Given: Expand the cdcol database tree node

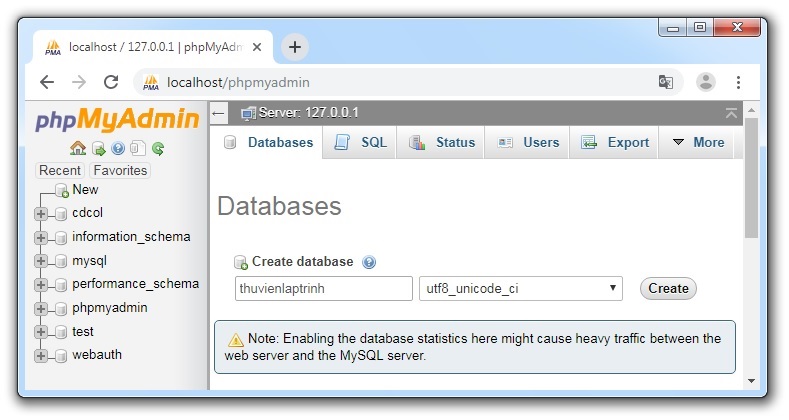Looking at the screenshot, I should pyautogui.click(x=41, y=213).
